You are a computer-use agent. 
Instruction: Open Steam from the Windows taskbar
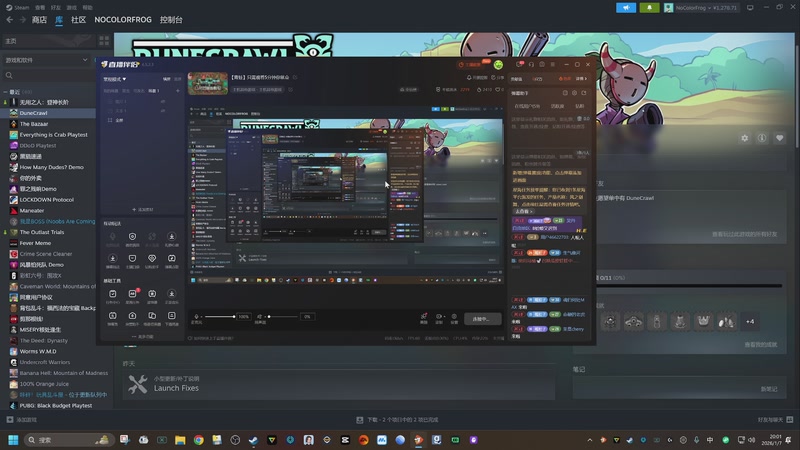click(x=253, y=440)
